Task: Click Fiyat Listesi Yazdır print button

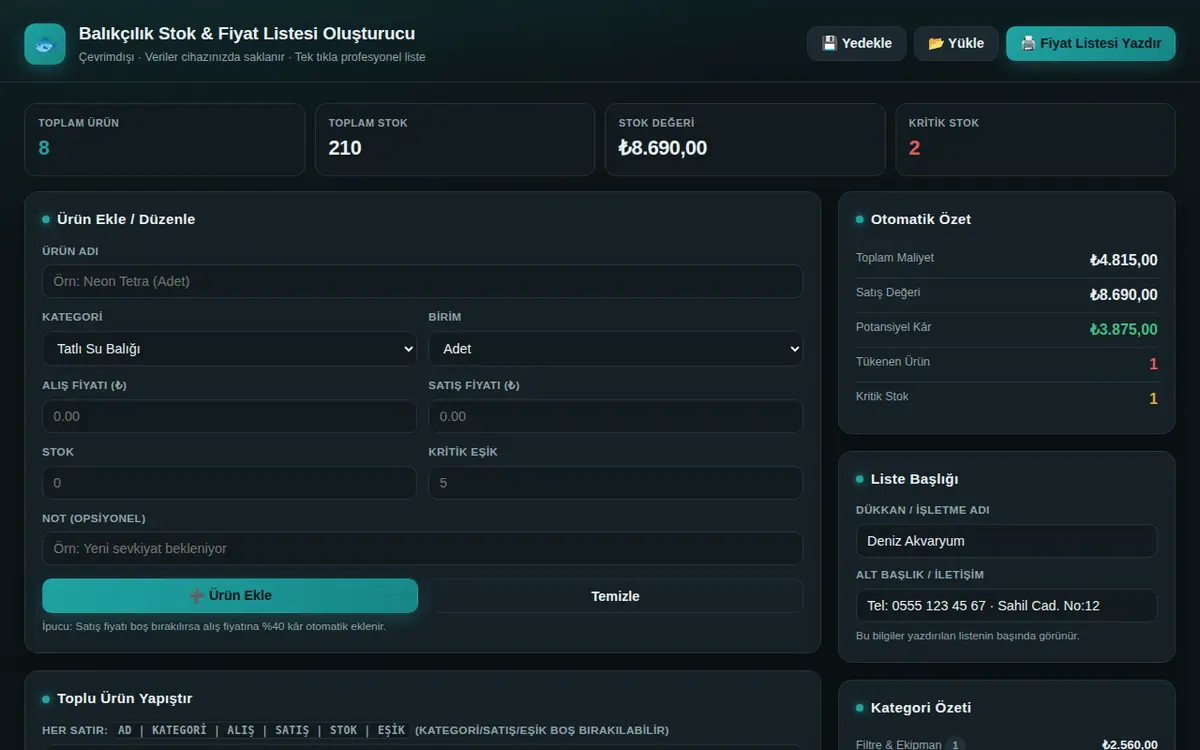Action: [1091, 43]
